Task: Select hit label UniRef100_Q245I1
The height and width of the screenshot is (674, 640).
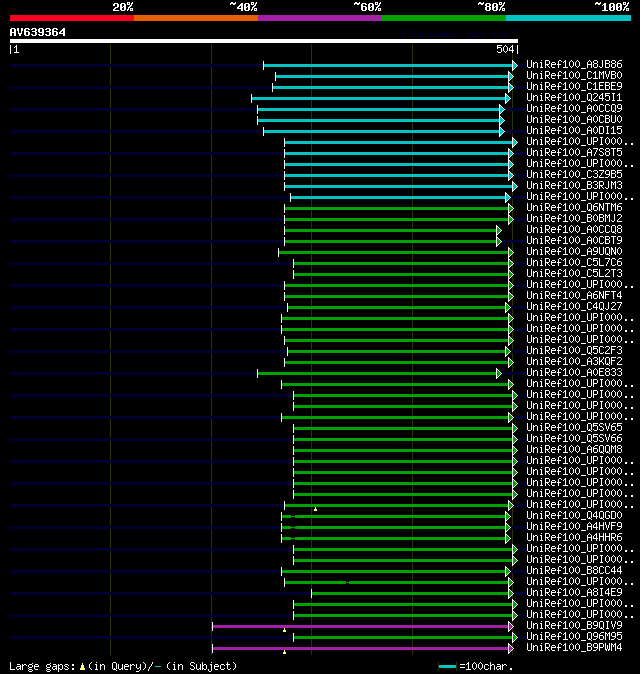Action: click(x=574, y=98)
